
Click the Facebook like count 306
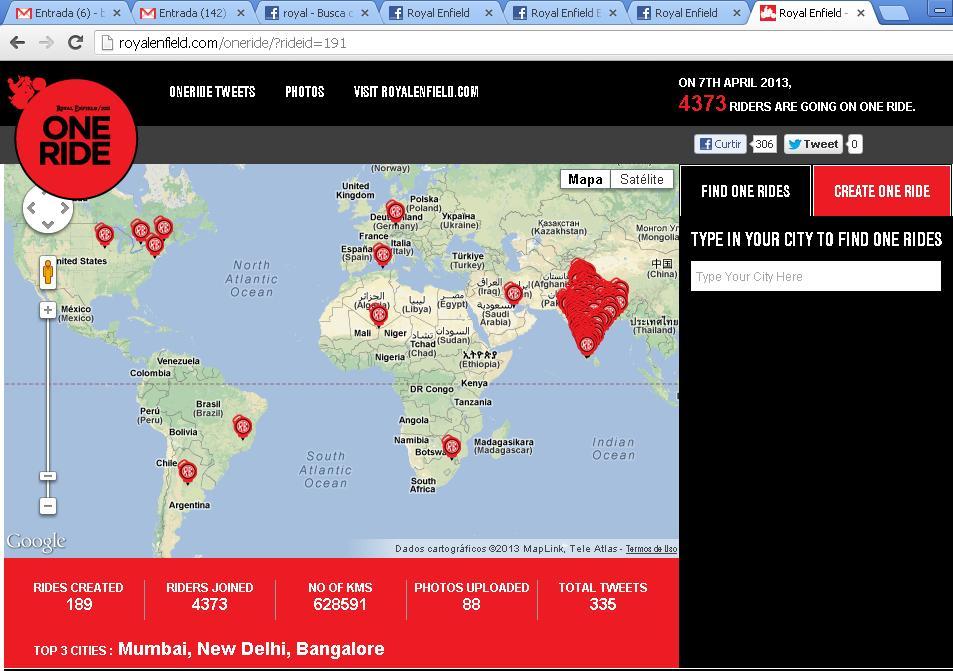point(764,144)
